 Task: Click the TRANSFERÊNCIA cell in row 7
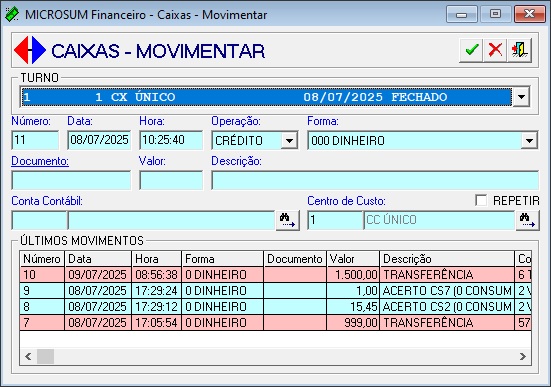[x=447, y=322]
